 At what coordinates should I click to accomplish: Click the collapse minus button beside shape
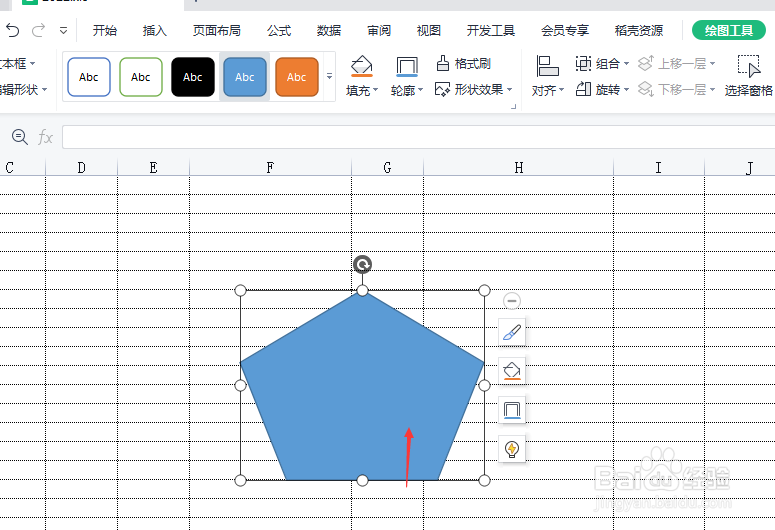(512, 301)
